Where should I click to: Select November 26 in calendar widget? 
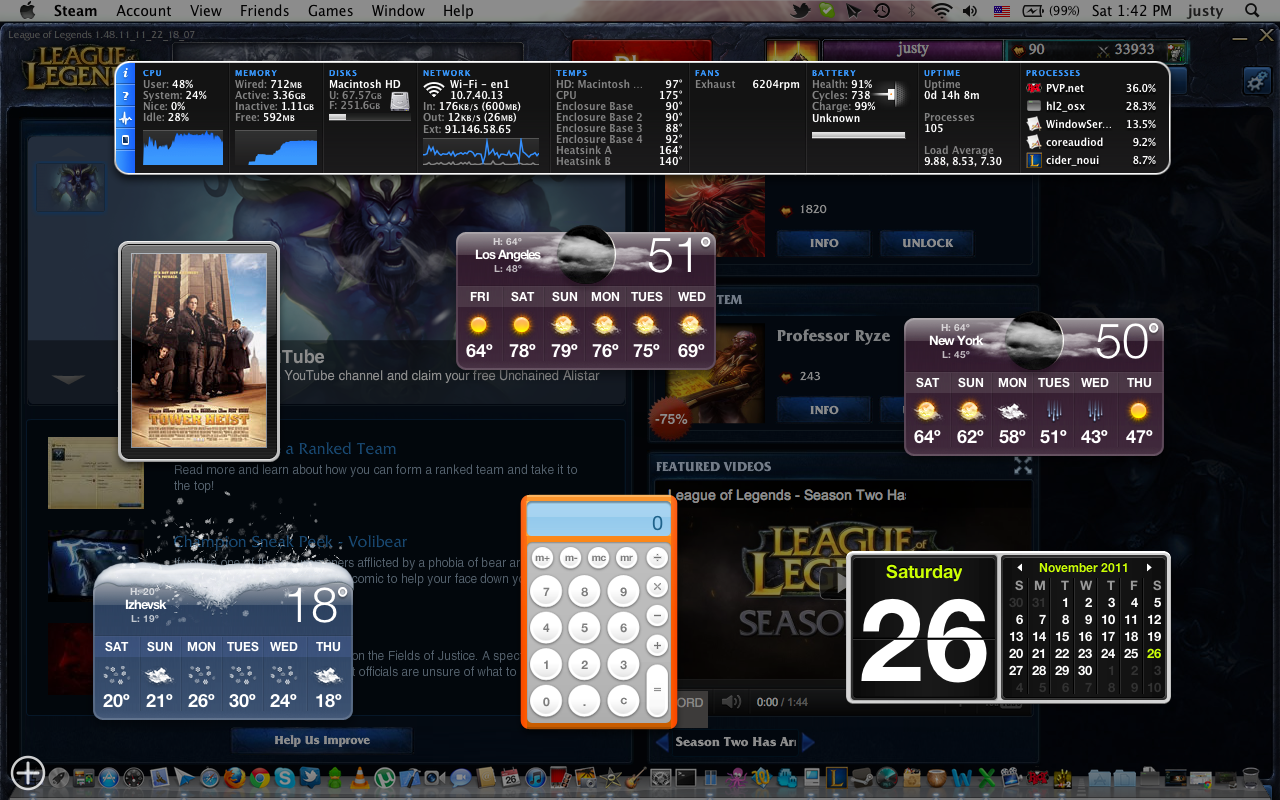coord(1154,653)
